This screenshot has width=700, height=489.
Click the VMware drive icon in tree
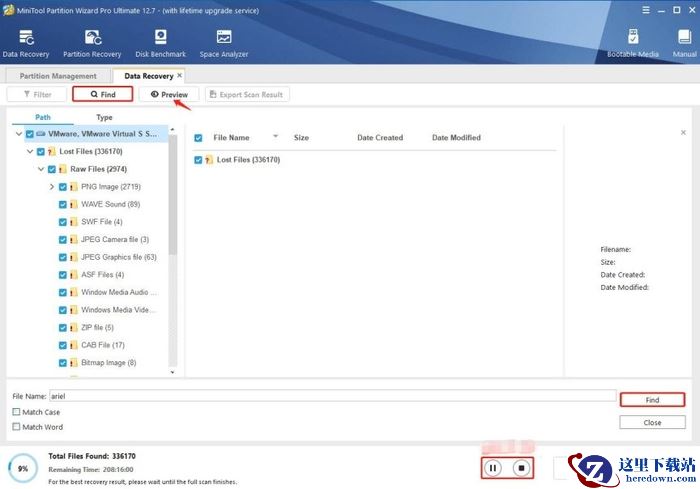tap(41, 134)
